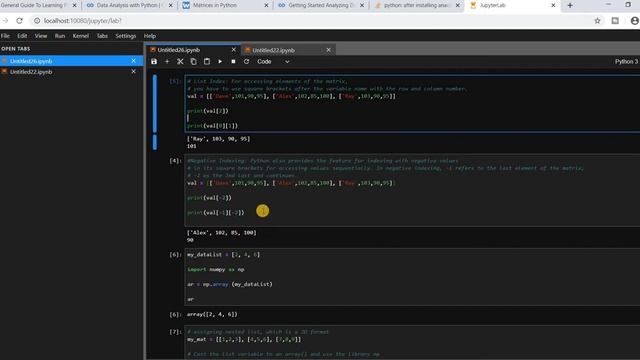Cut selected cell using scissors icon
This screenshot has height=360, width=640.
coord(180,62)
